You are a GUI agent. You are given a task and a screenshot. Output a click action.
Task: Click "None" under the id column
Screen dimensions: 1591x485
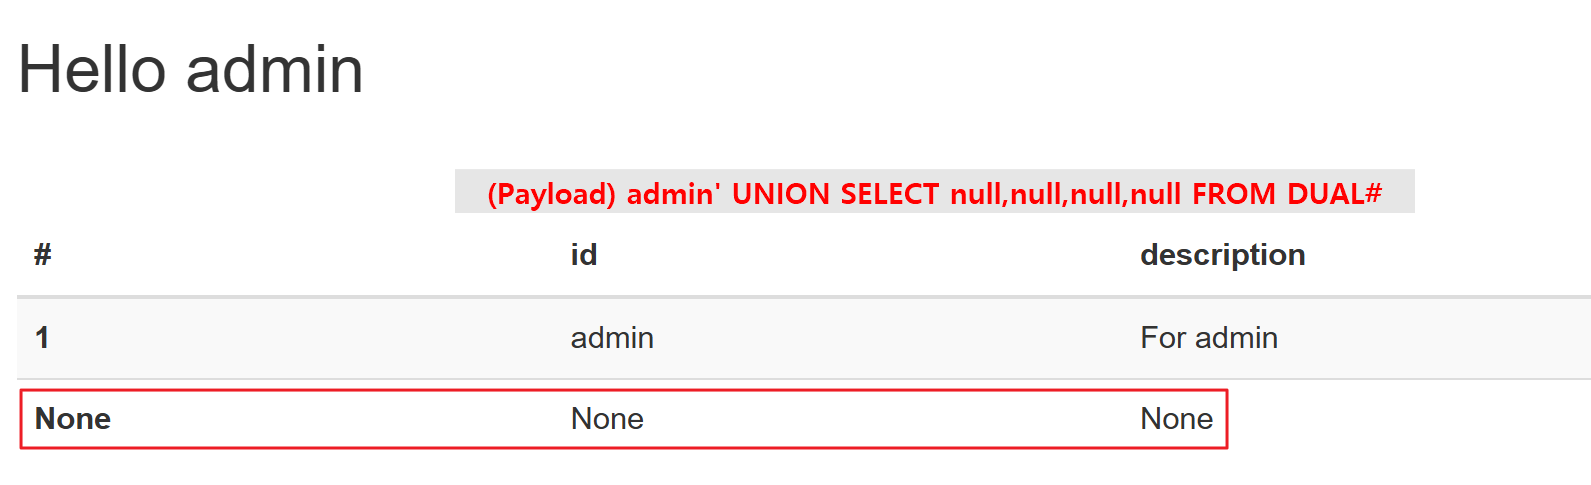[607, 418]
